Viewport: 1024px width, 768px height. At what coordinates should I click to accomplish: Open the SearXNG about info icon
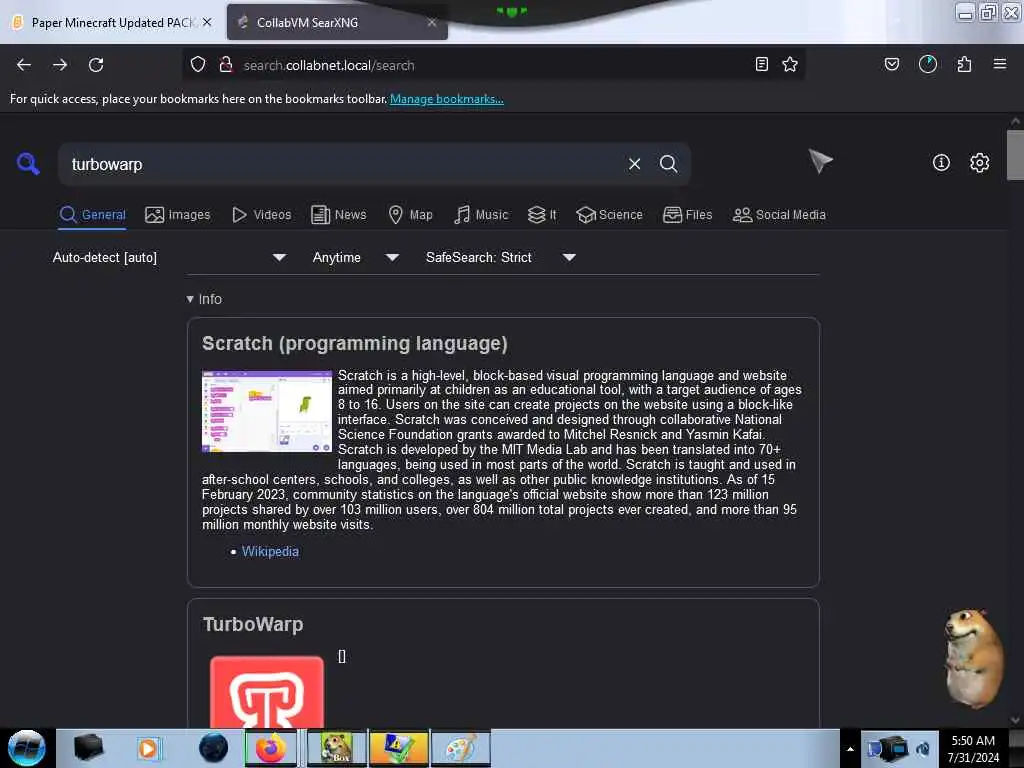point(941,163)
